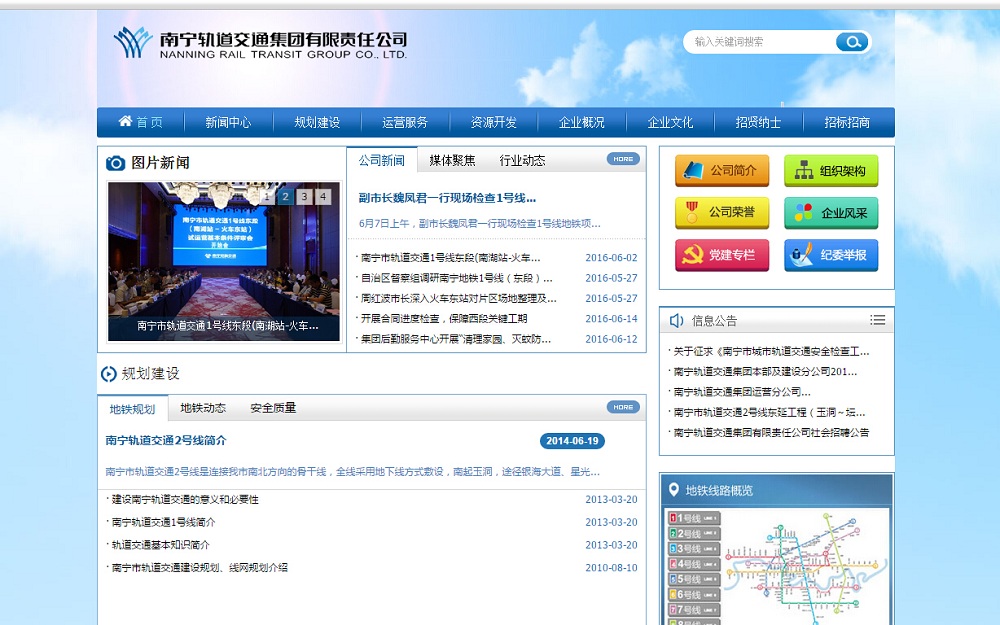Screen dimensions: 1000x625
Task: Click the map pin icon beside 地铁线路概览
Action: tap(673, 490)
